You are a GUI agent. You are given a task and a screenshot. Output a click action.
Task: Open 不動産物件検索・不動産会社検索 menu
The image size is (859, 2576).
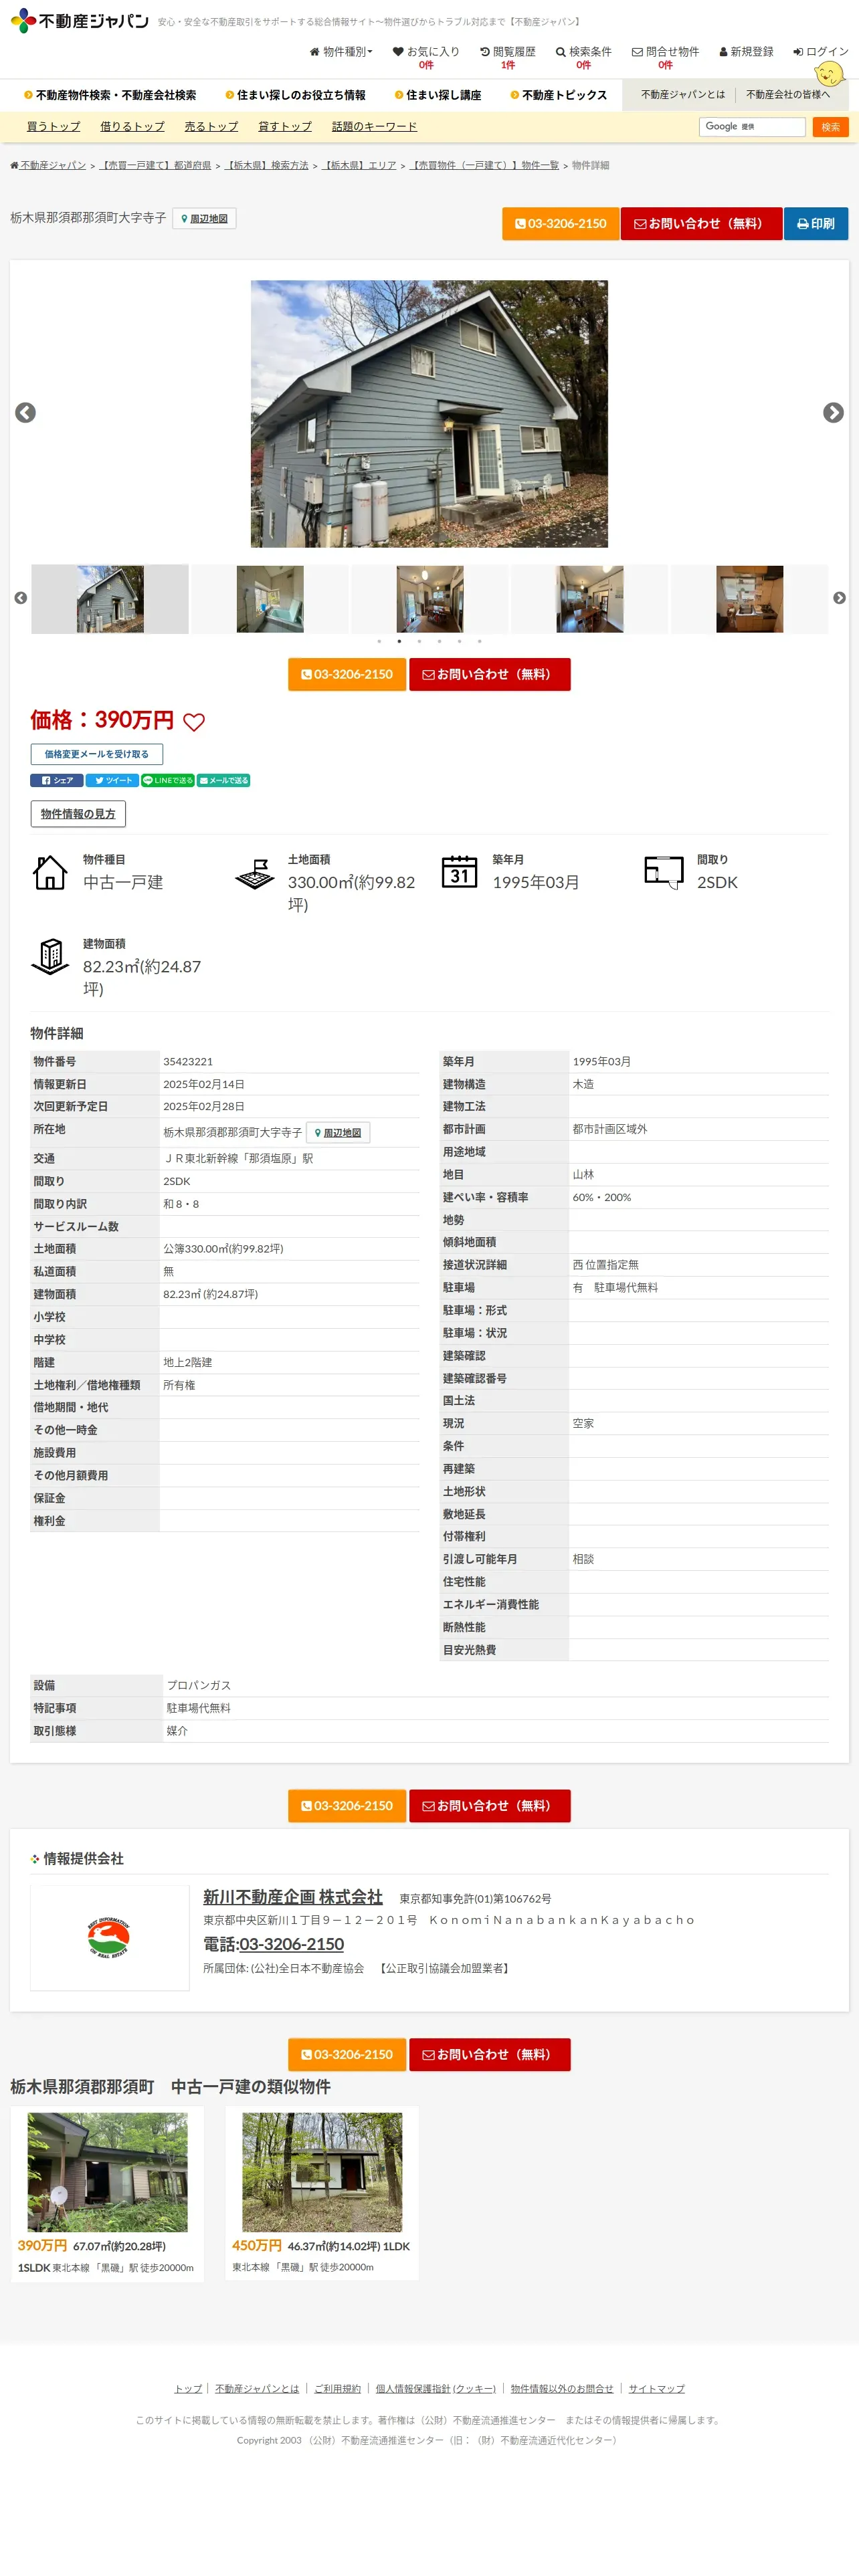[110, 95]
